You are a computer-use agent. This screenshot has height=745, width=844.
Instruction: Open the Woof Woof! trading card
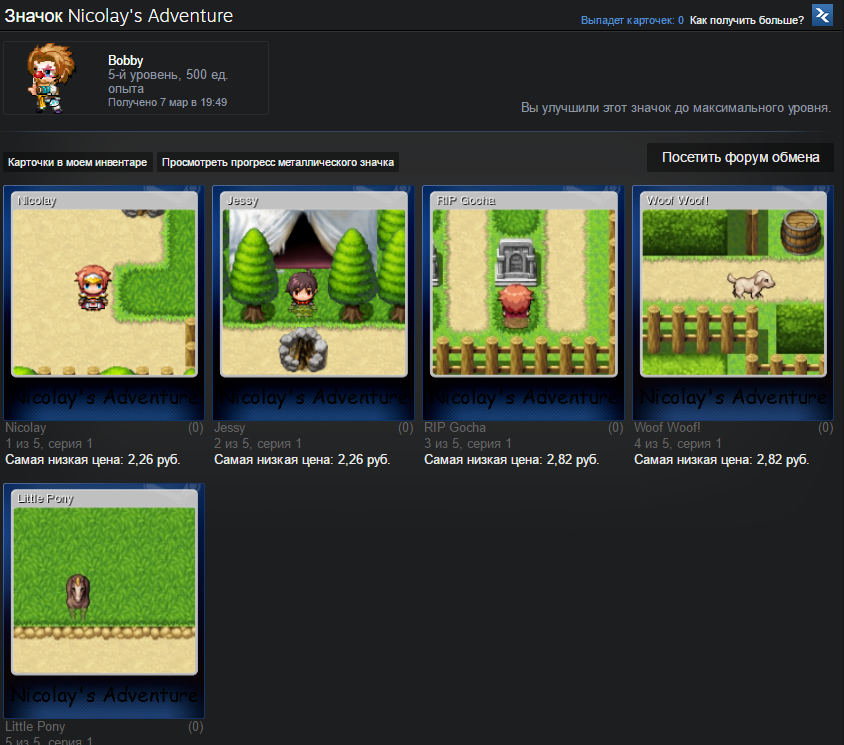tap(733, 303)
